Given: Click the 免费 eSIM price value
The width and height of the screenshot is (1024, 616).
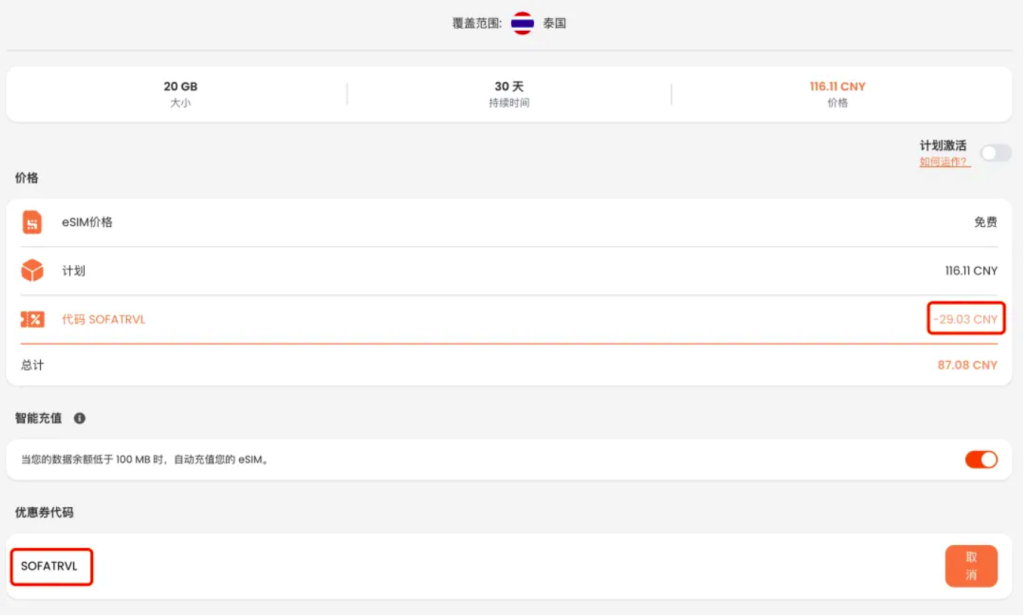Looking at the screenshot, I should tap(985, 222).
